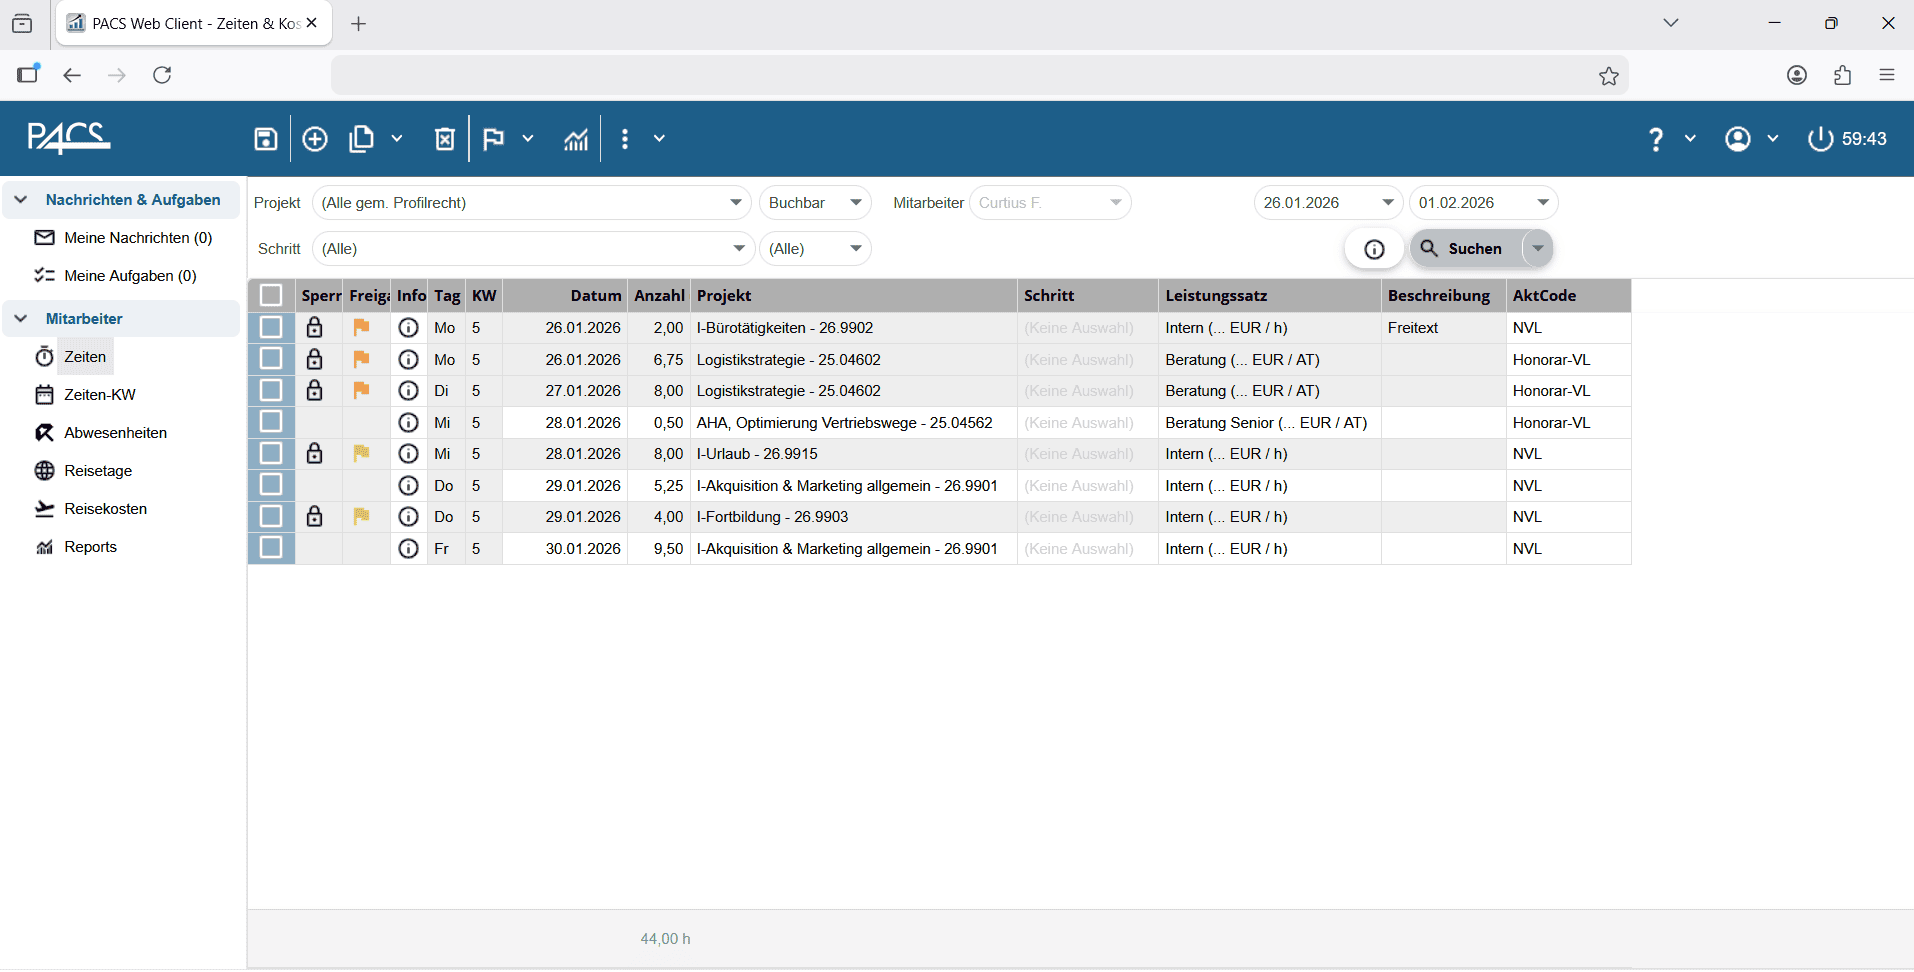Expand the Buchbar dropdown
The width and height of the screenshot is (1914, 972).
815,203
